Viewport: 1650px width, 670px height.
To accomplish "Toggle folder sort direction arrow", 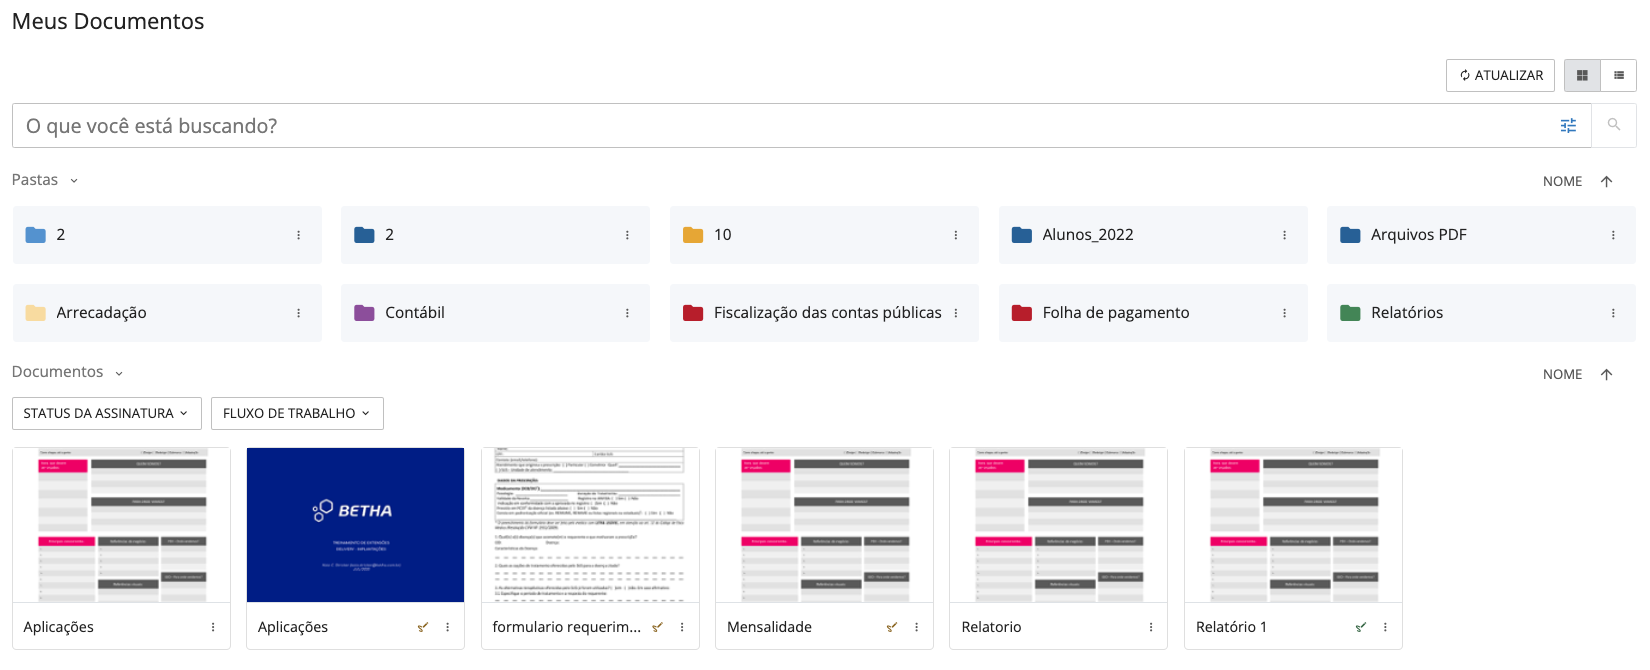I will click(x=1607, y=181).
